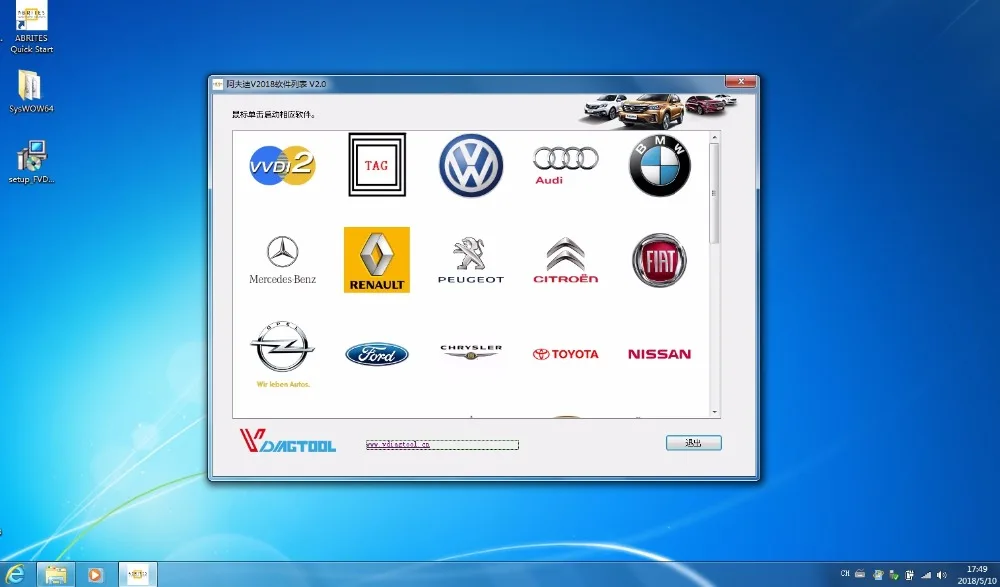Launch the VVDI2 software icon
Screen dimensions: 1000x587
[x=283, y=165]
